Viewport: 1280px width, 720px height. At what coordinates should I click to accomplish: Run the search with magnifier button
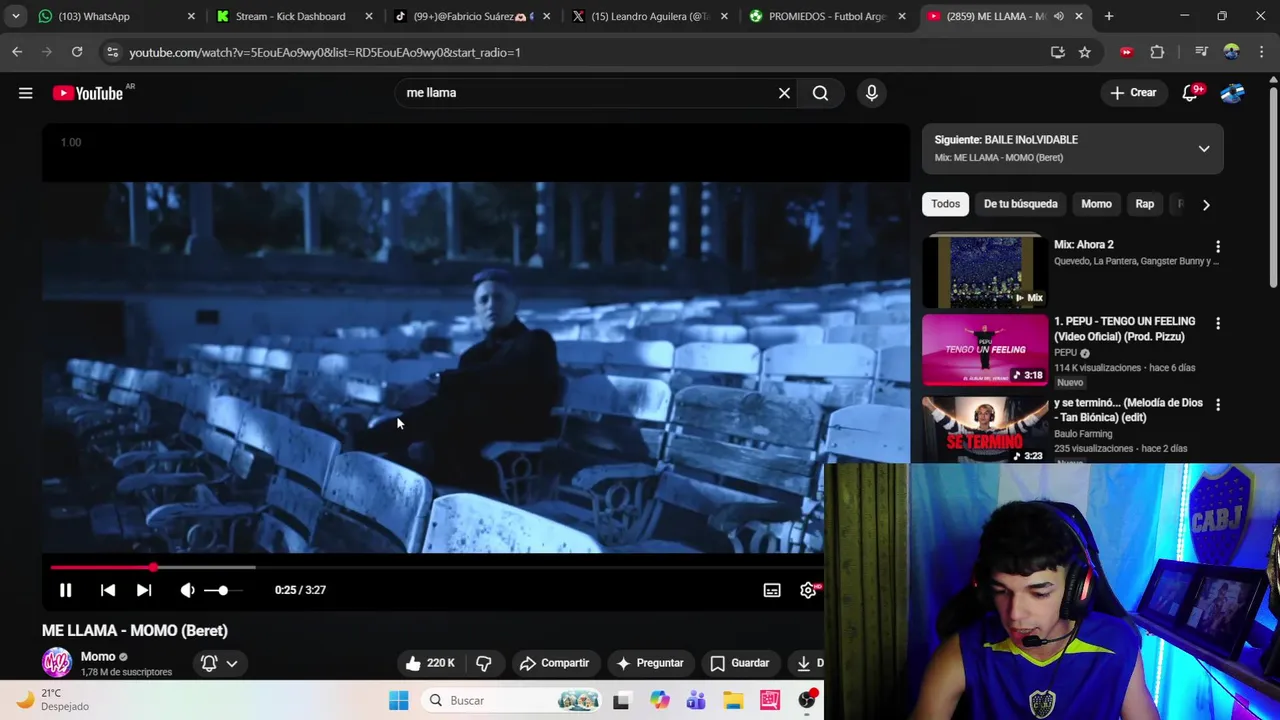820,93
